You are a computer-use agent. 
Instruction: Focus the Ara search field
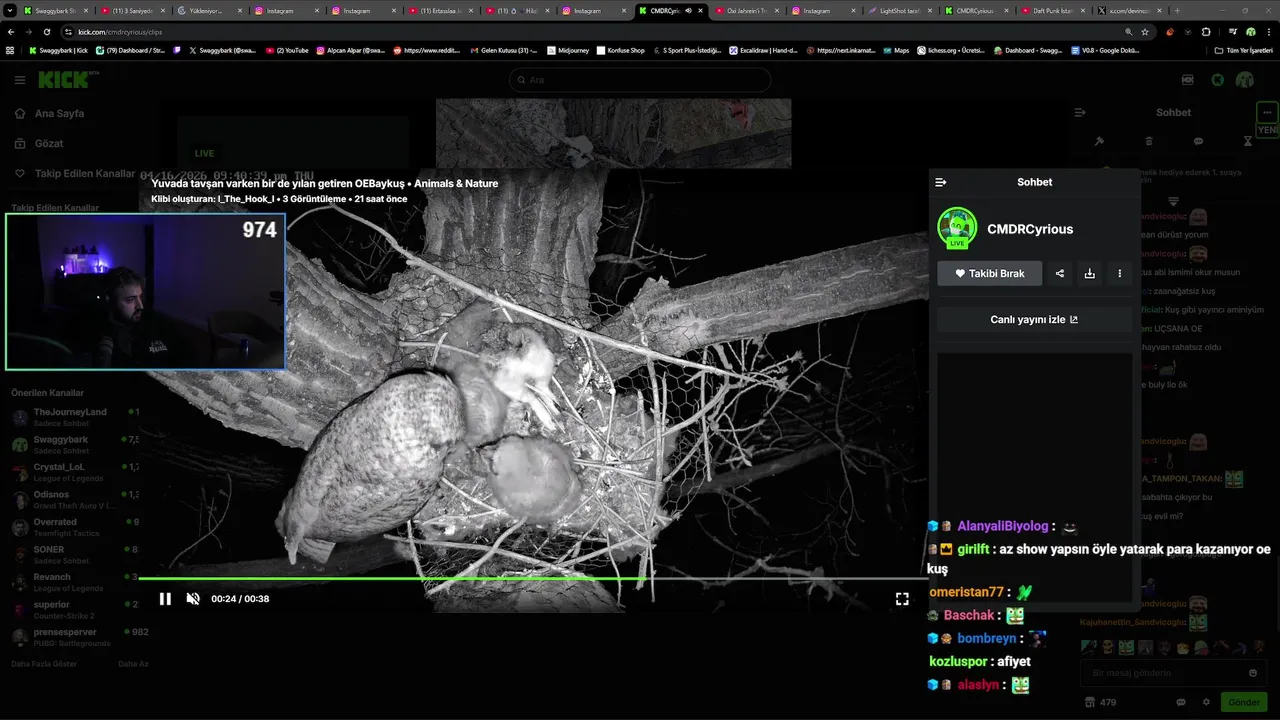639,80
